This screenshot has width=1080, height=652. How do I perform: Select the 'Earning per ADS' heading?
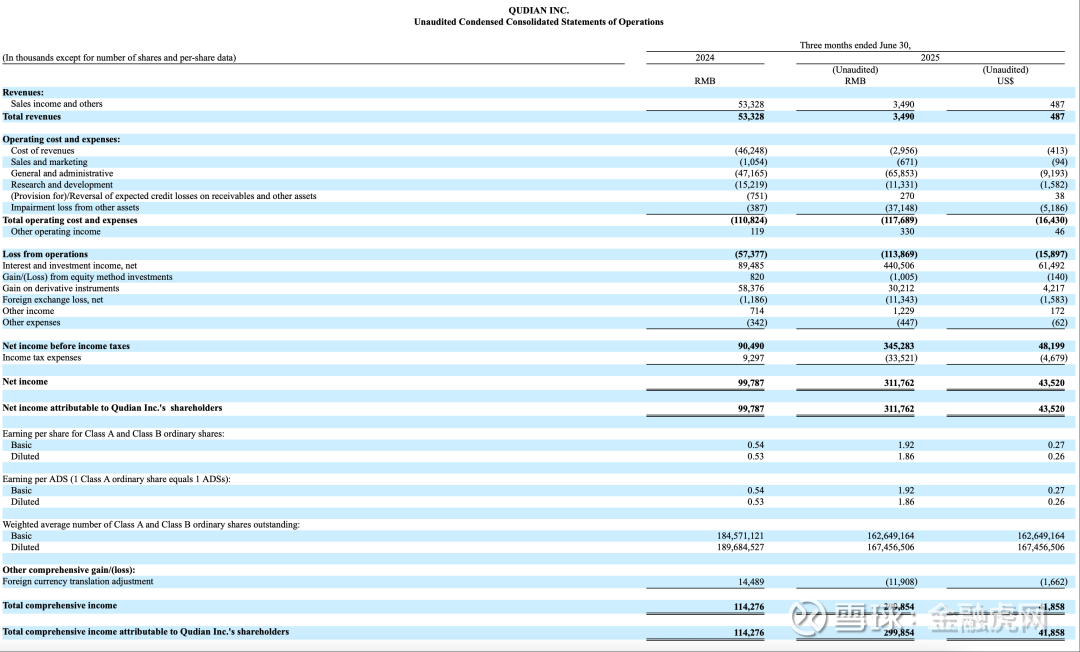tap(116, 479)
